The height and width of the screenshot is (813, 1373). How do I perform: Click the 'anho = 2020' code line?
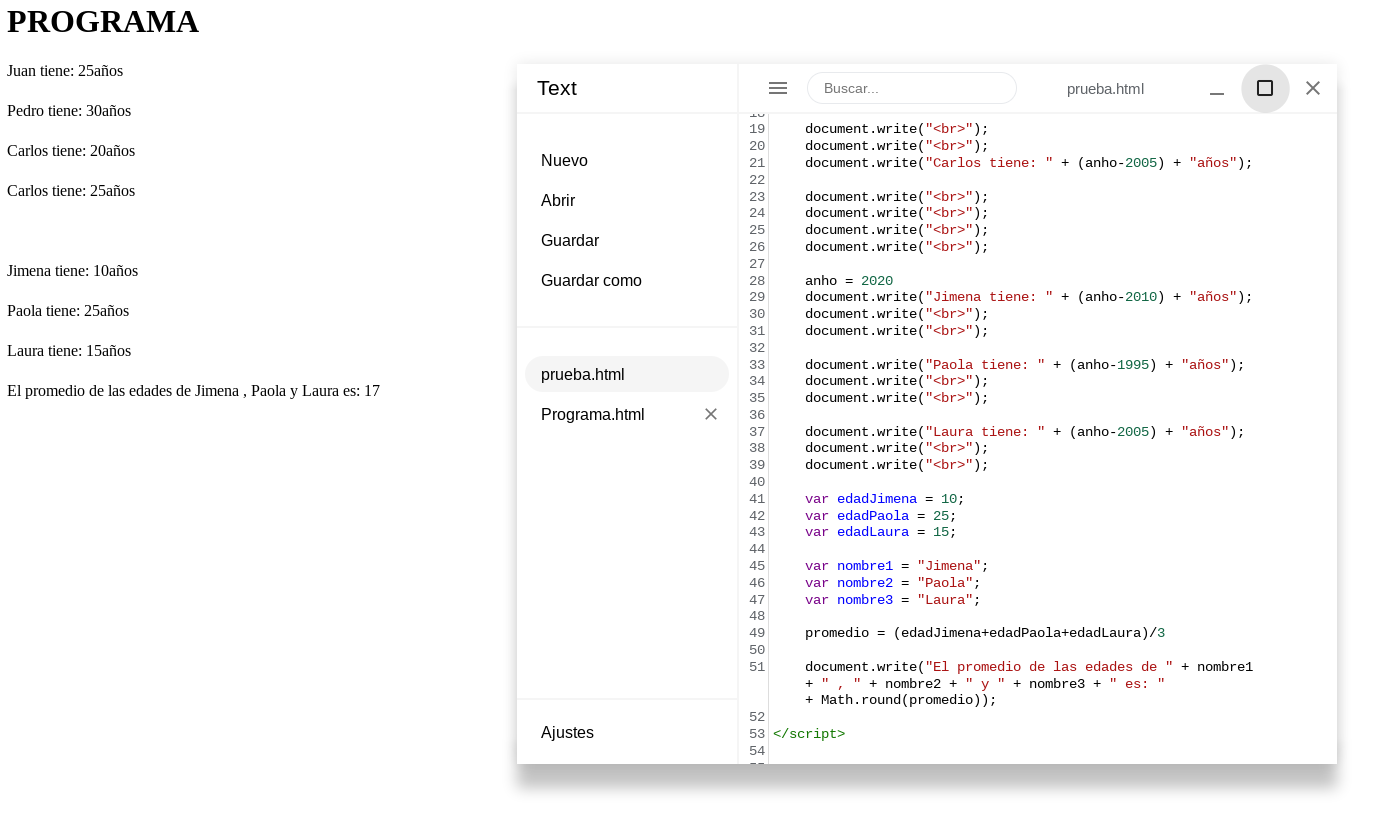point(849,281)
